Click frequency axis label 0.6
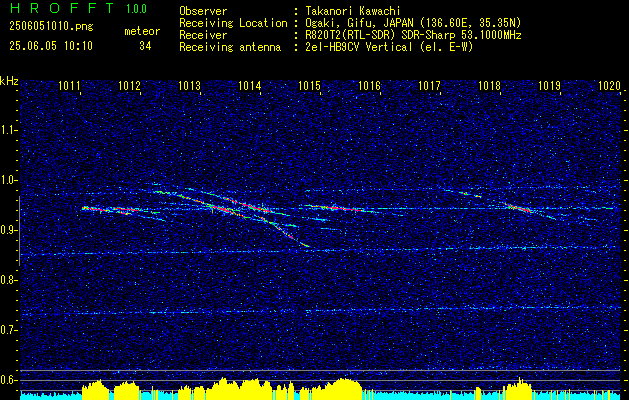The image size is (629, 400). coord(9,380)
